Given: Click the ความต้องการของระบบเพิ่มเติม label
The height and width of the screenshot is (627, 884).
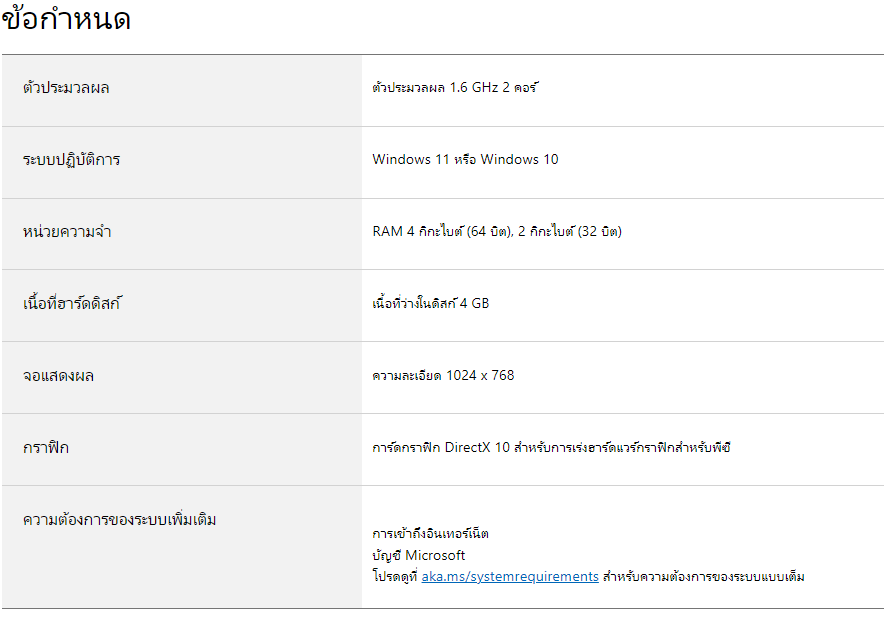Looking at the screenshot, I should point(119,520).
